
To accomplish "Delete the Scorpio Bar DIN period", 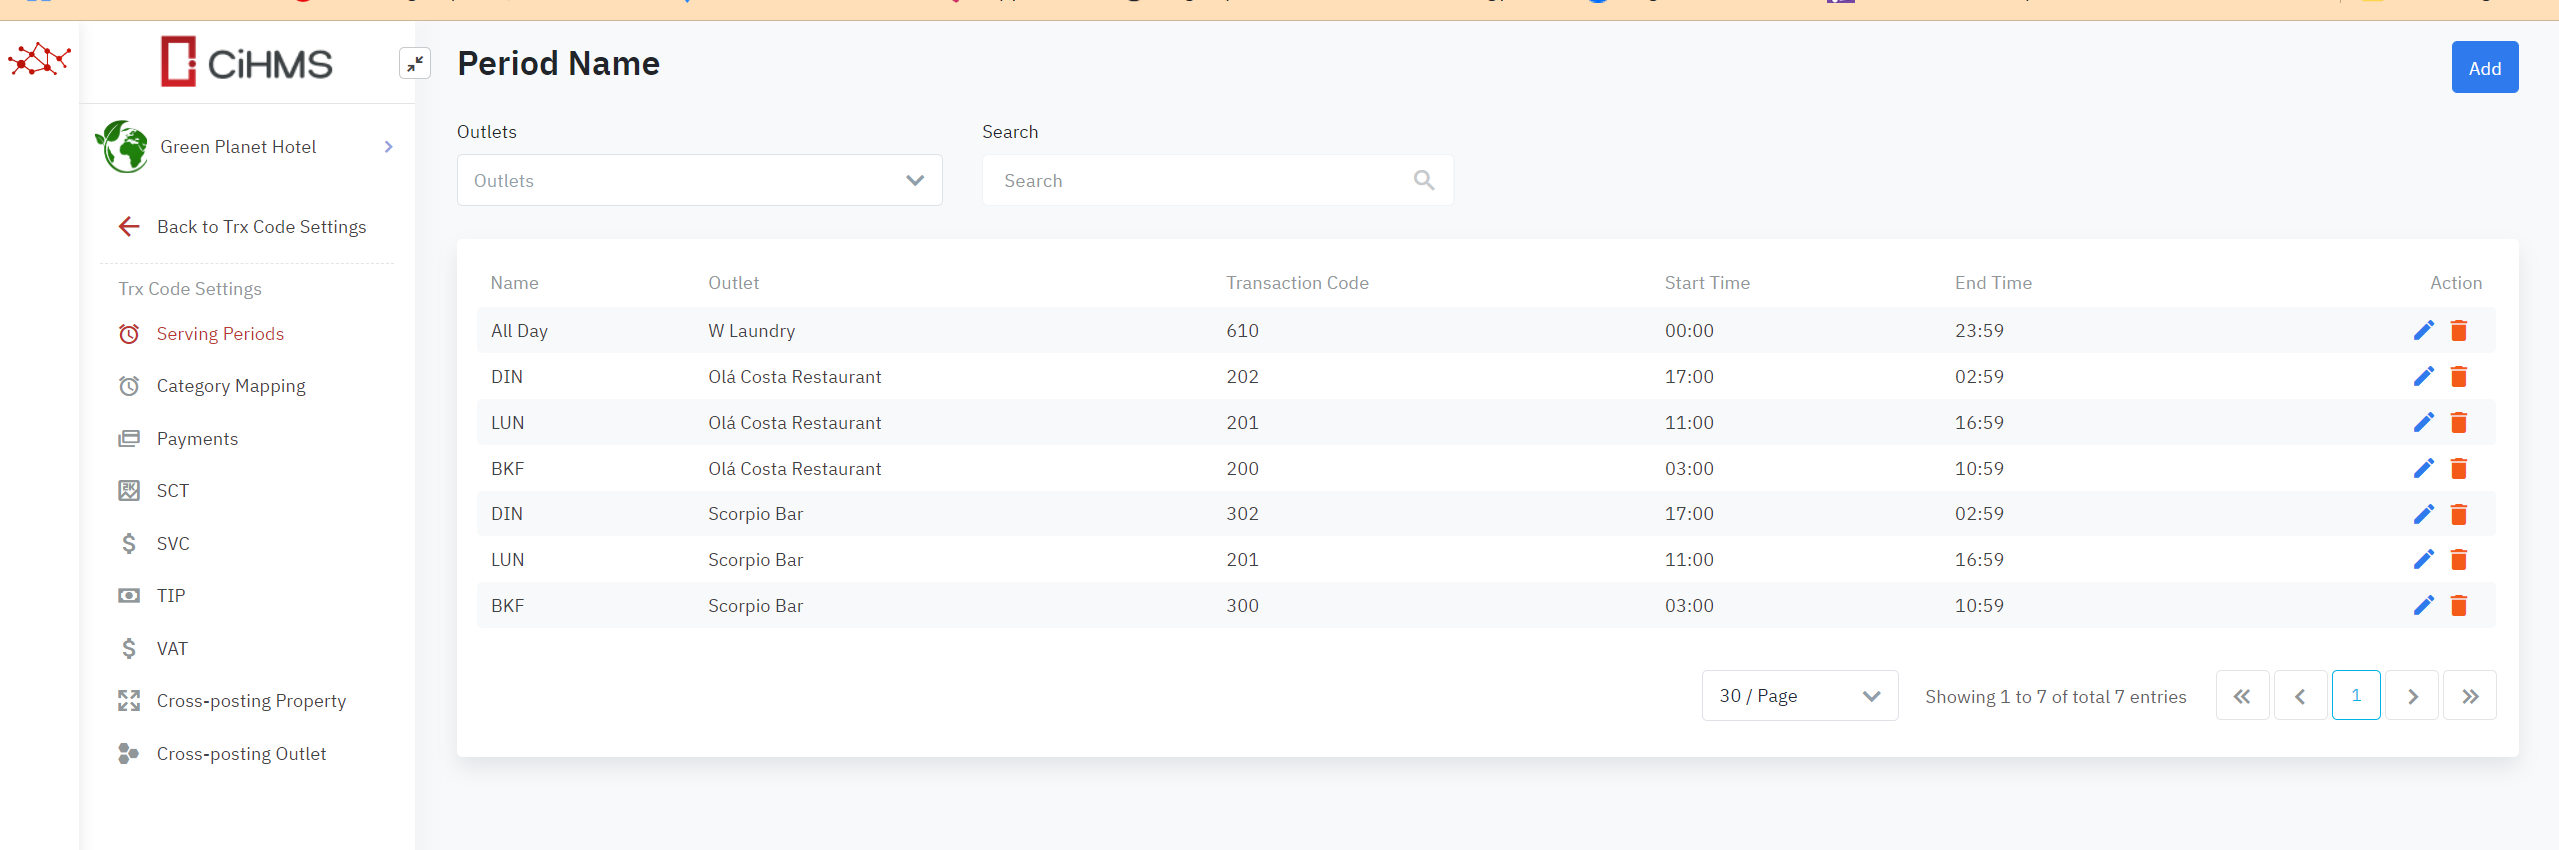I will pos(2458,514).
